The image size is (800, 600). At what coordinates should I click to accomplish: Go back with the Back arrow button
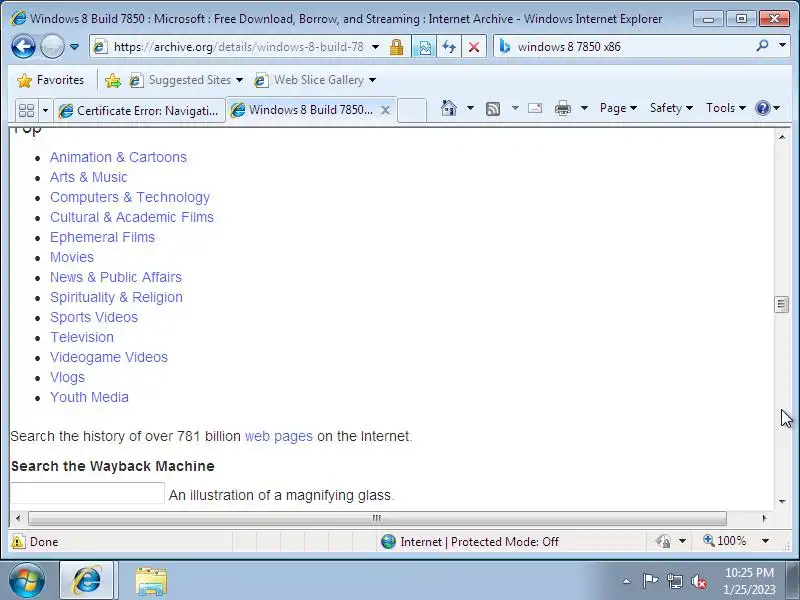pyautogui.click(x=23, y=47)
